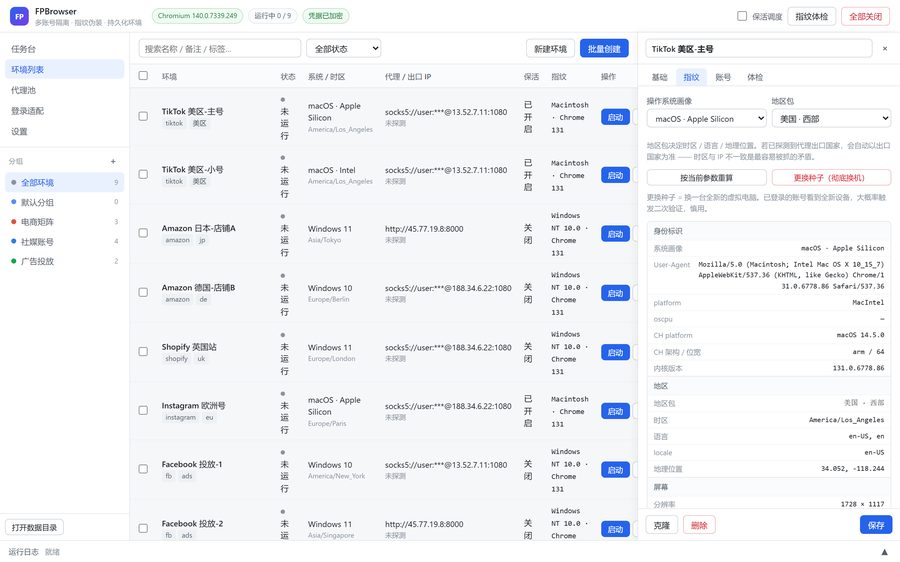
Task: Click the red 删除 button
Action: click(x=699, y=525)
